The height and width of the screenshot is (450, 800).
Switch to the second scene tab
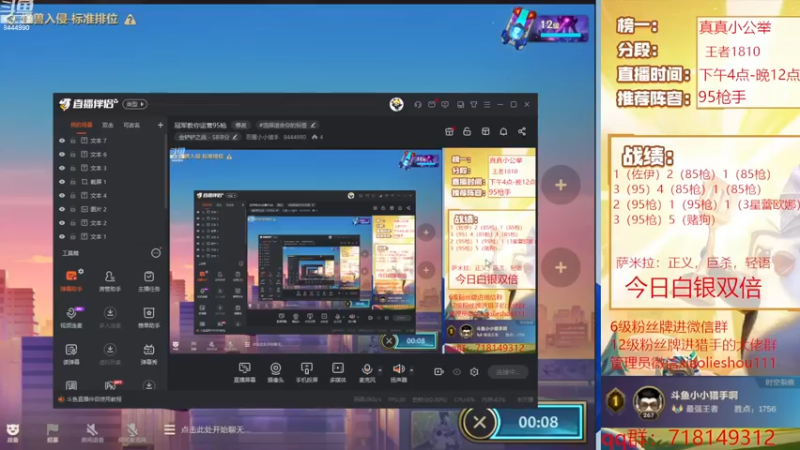(108, 125)
